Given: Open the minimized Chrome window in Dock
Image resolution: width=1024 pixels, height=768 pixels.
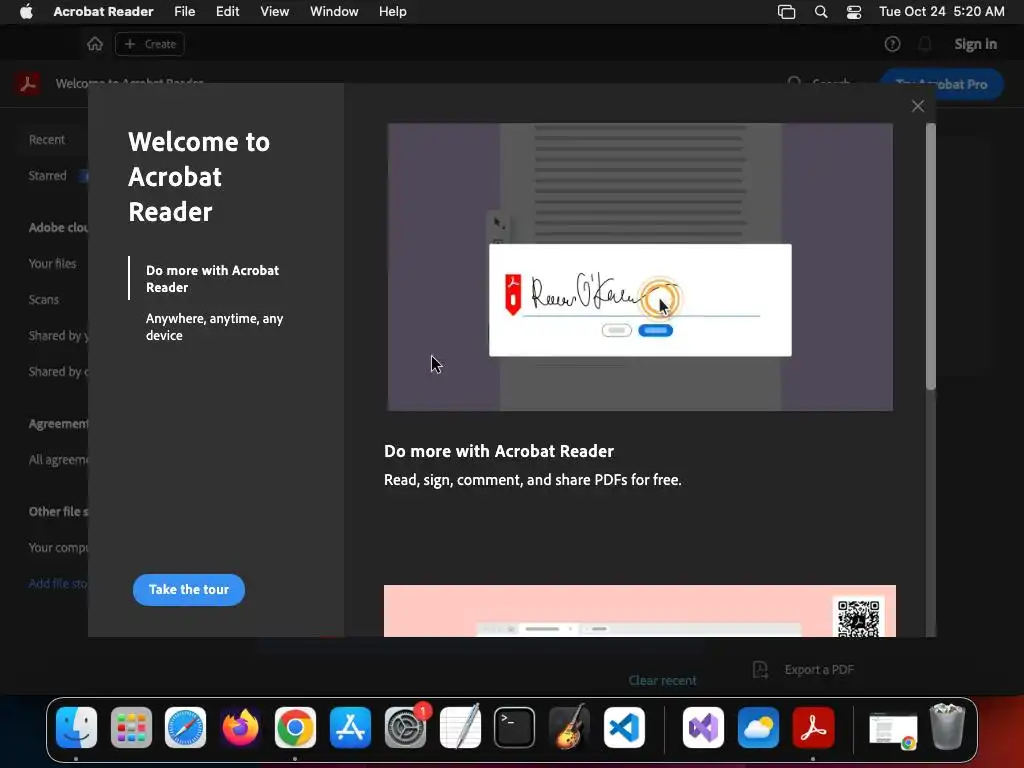Looking at the screenshot, I should pos(893,730).
